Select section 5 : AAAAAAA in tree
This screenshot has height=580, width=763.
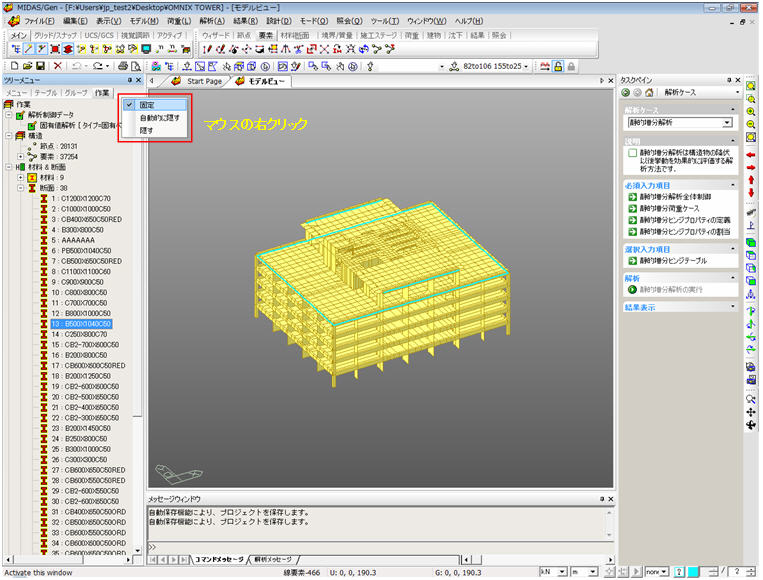[x=73, y=240]
